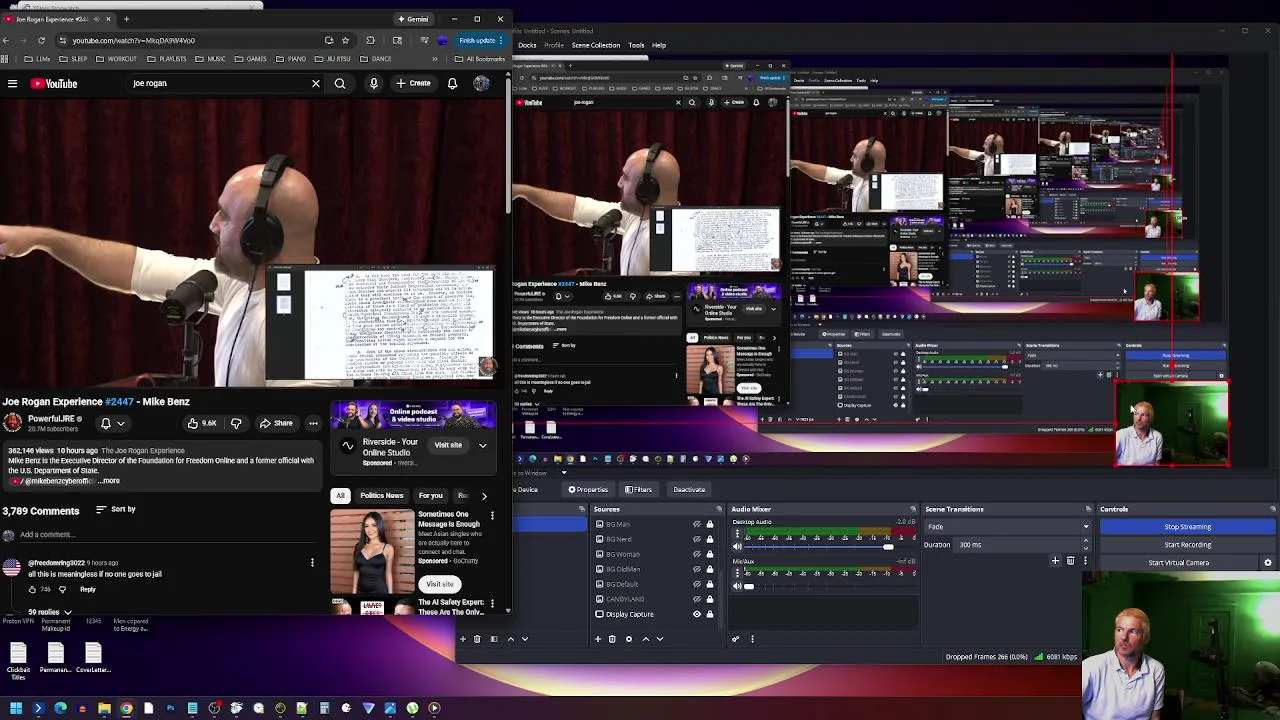
Task: Expand description with ...more
Action: 109,481
